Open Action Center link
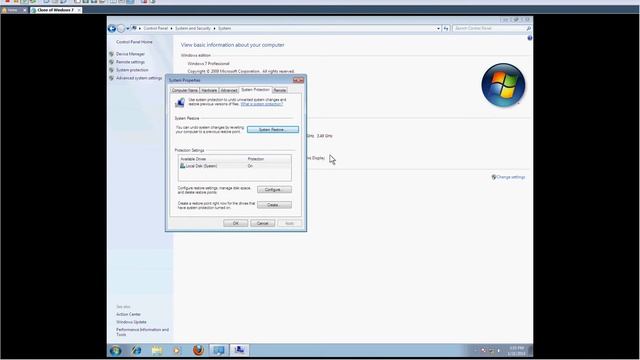This screenshot has width=640, height=360. [x=129, y=314]
